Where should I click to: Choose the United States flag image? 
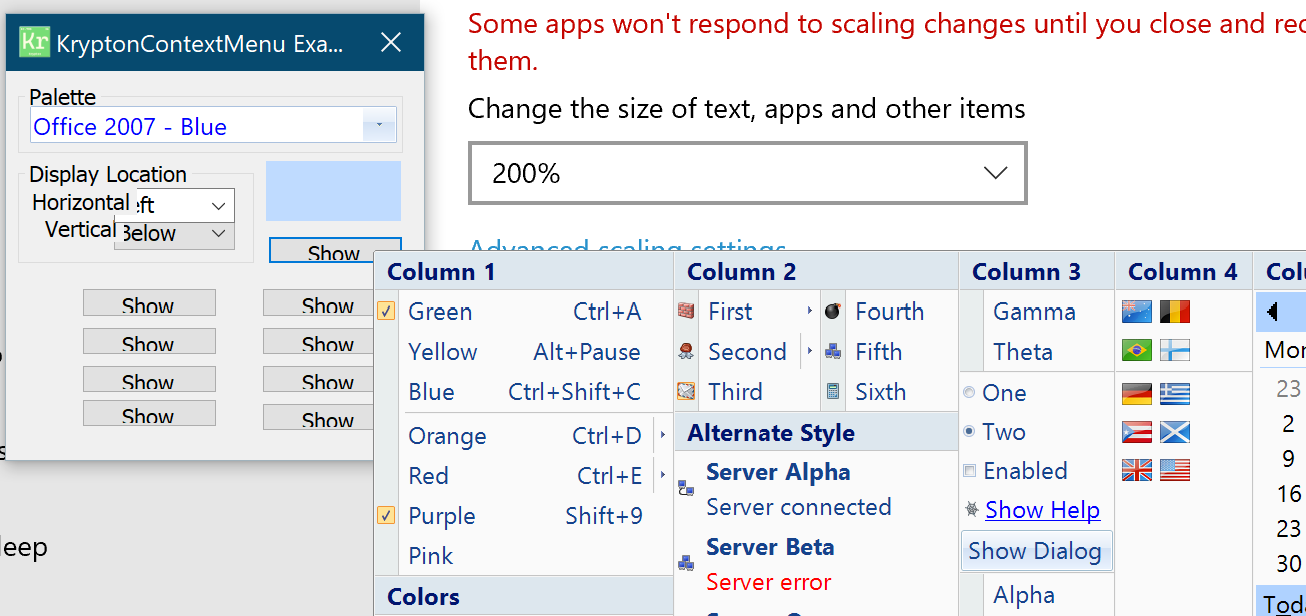(x=1175, y=470)
